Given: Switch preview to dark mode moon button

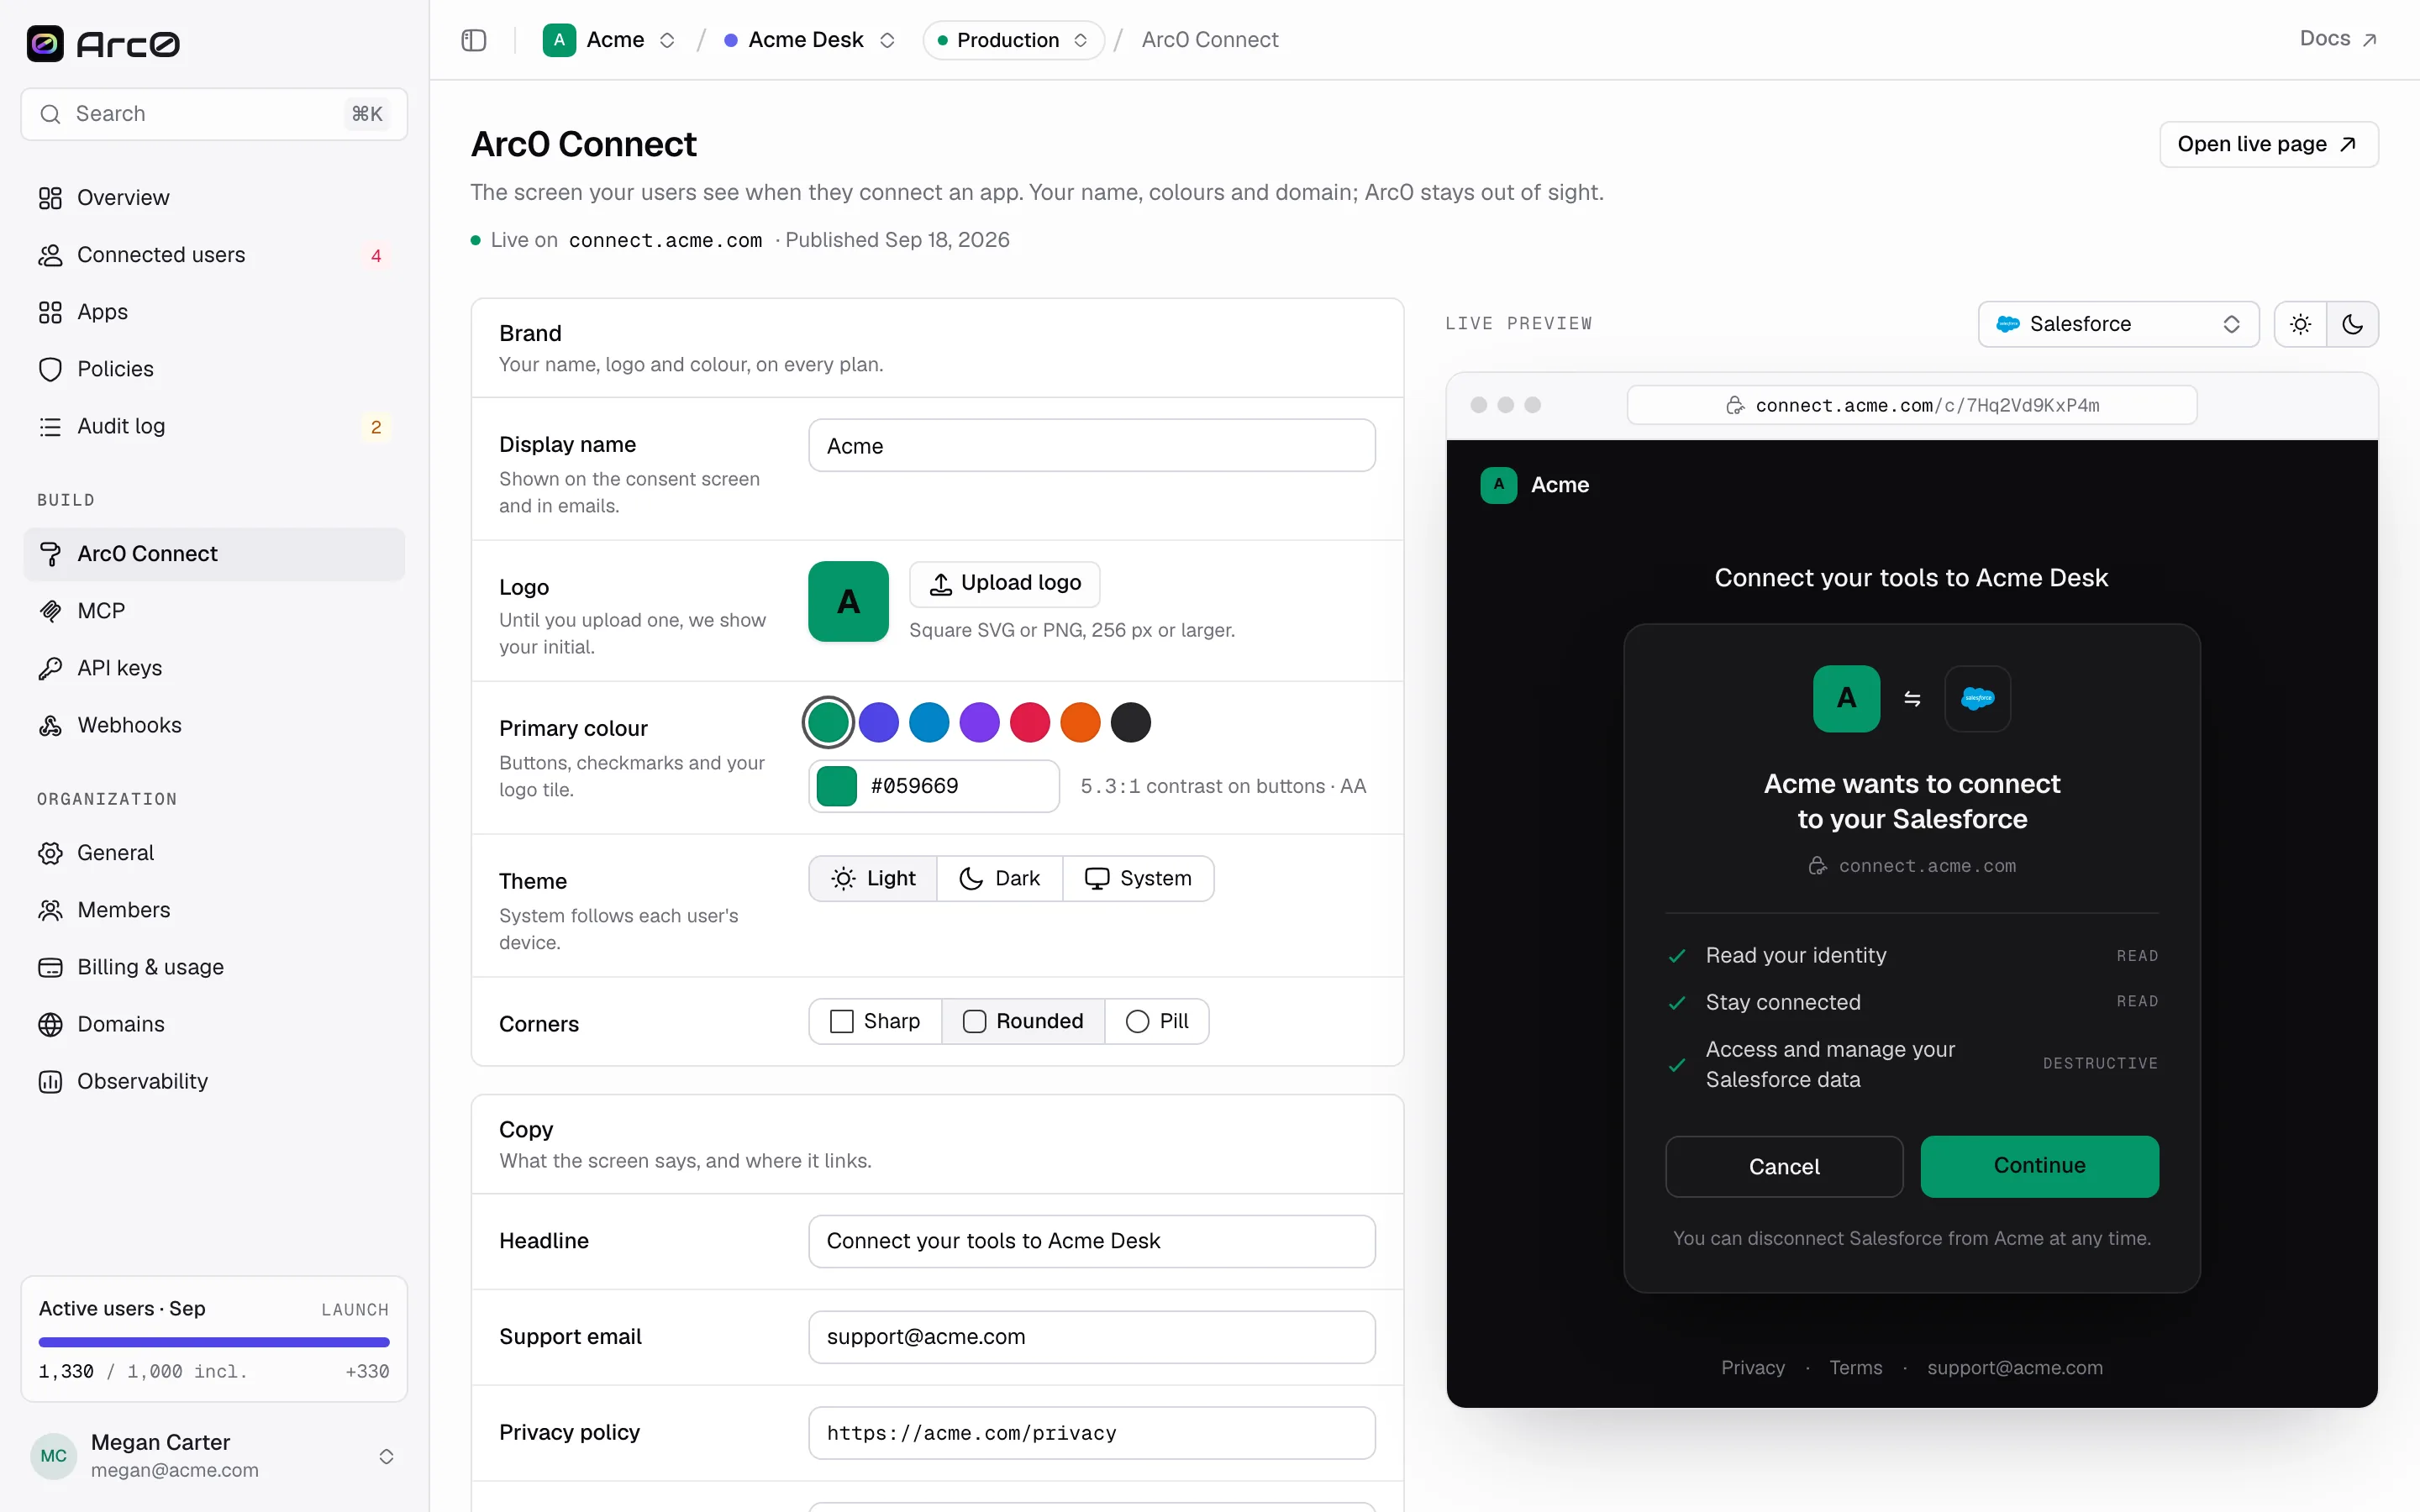Looking at the screenshot, I should pos(2352,324).
